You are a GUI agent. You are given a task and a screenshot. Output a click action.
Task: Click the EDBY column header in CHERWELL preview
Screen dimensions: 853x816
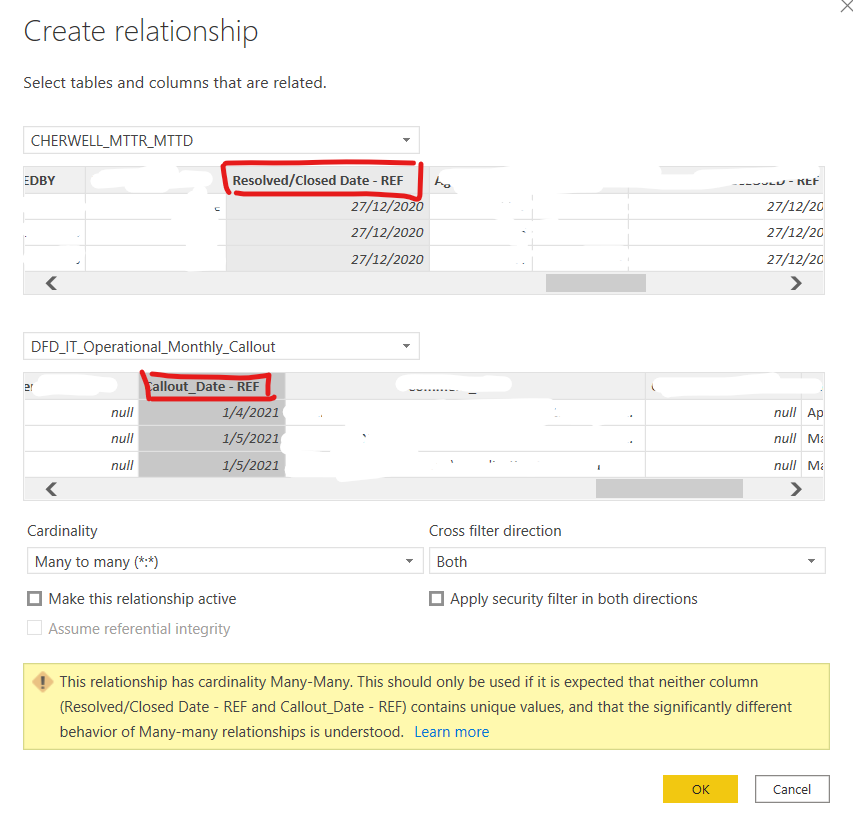(54, 180)
